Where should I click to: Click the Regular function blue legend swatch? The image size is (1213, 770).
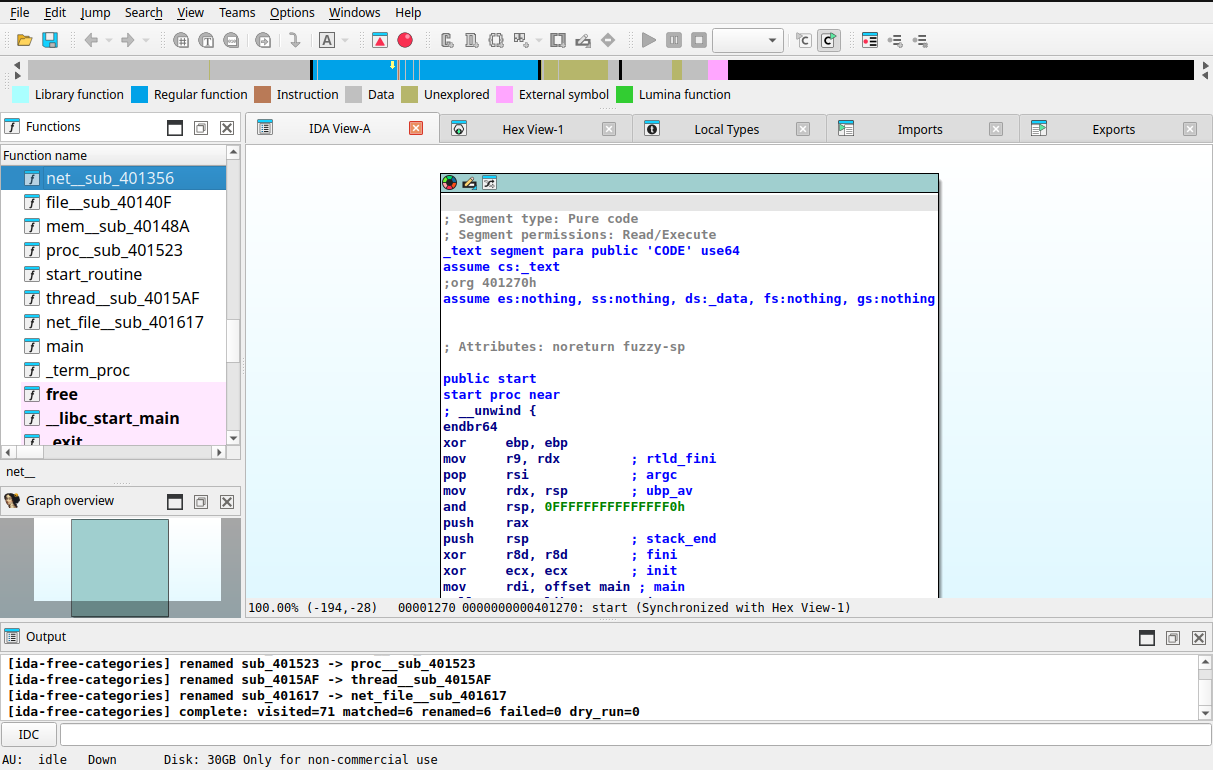point(140,95)
